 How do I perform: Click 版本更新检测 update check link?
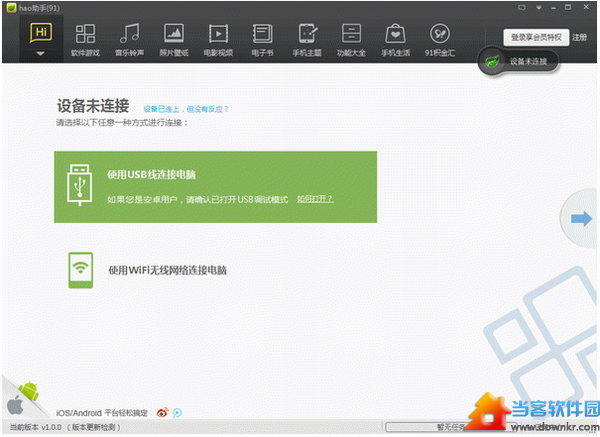pyautogui.click(x=94, y=427)
